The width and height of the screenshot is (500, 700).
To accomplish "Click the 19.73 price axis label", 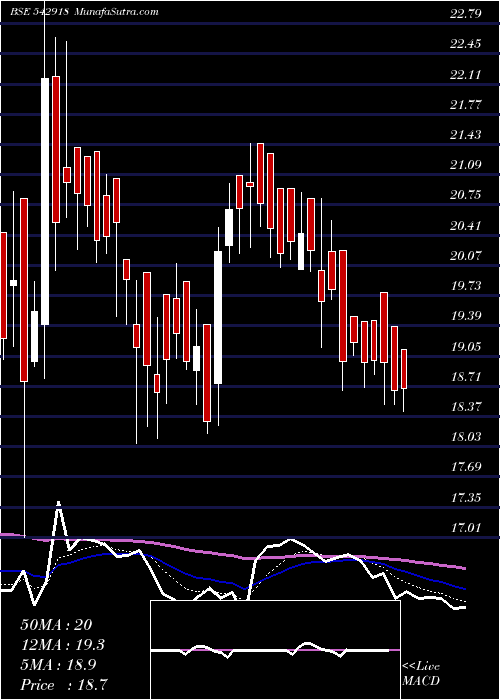I will click(x=466, y=286).
